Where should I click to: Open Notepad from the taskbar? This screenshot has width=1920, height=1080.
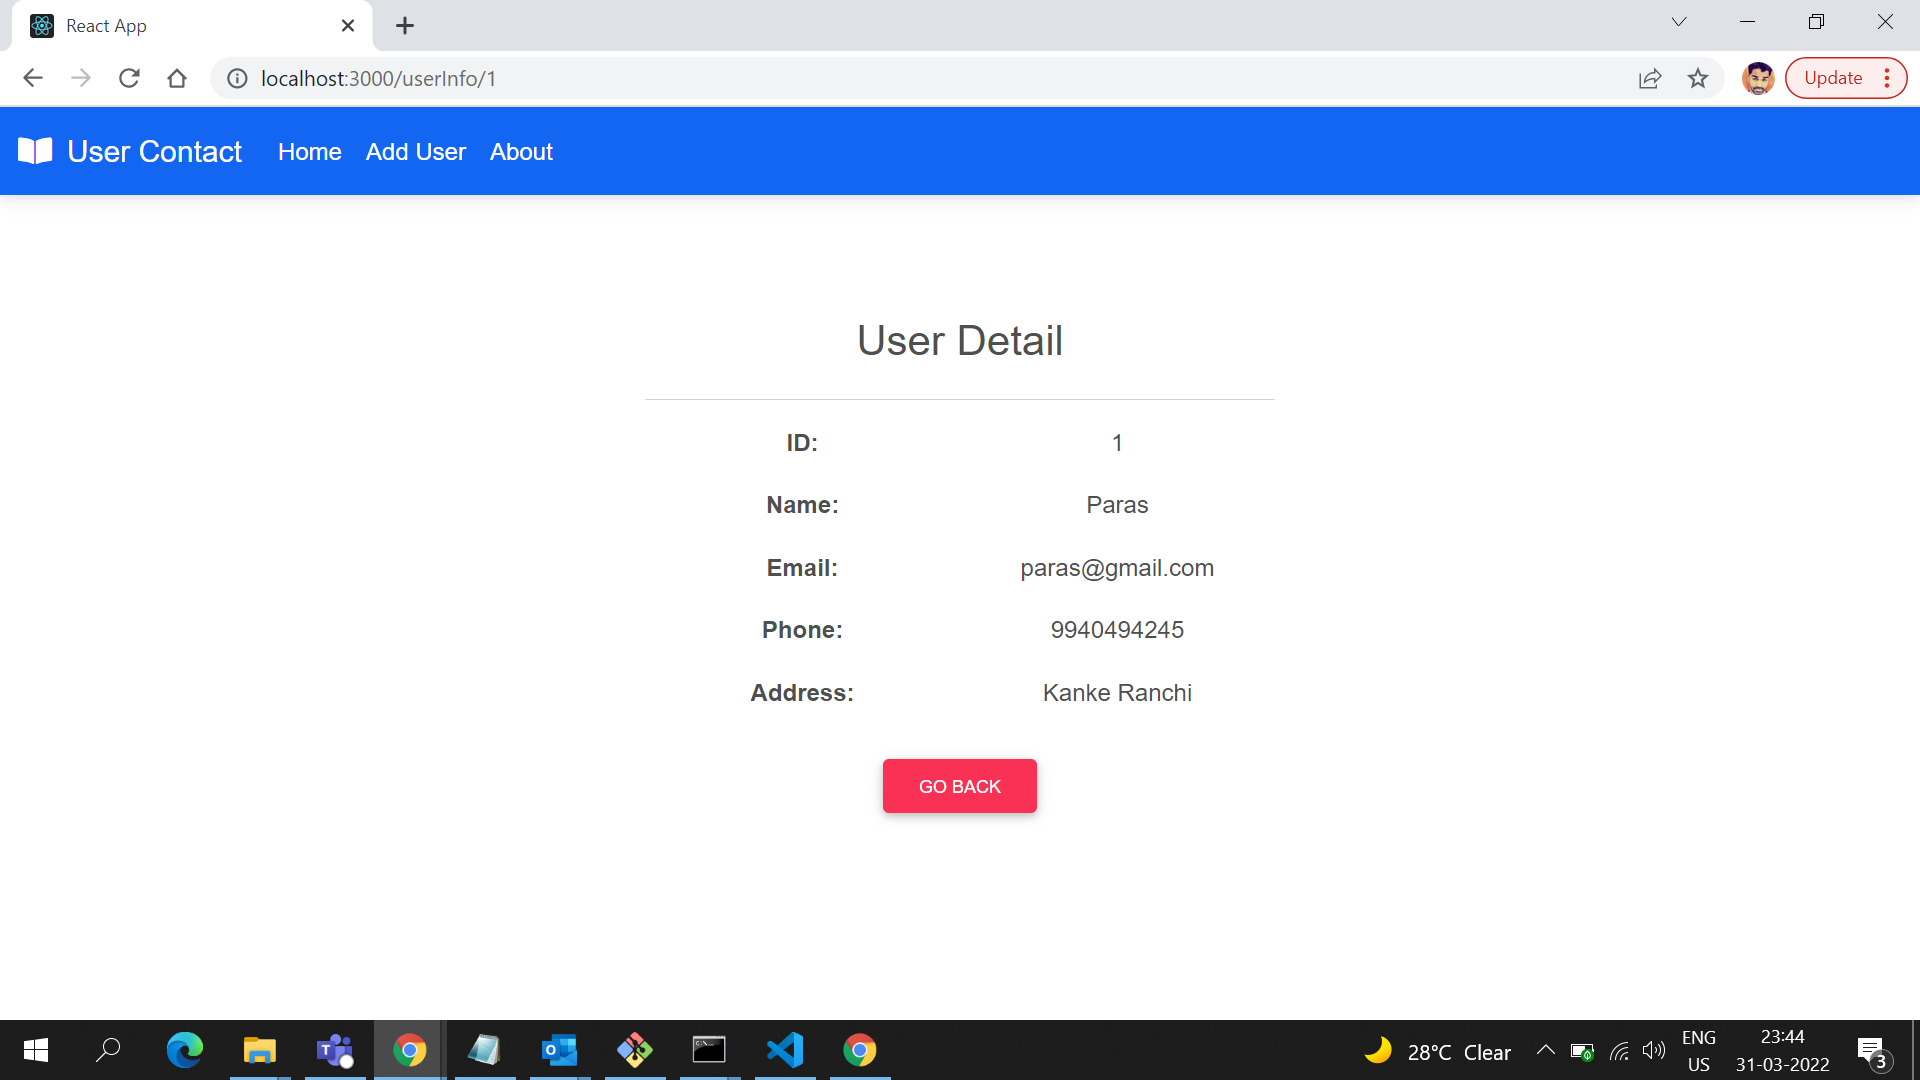tap(484, 1050)
